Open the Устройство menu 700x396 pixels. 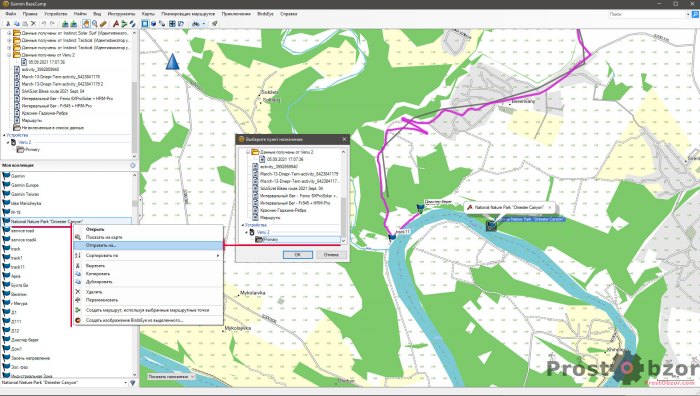click(55, 14)
